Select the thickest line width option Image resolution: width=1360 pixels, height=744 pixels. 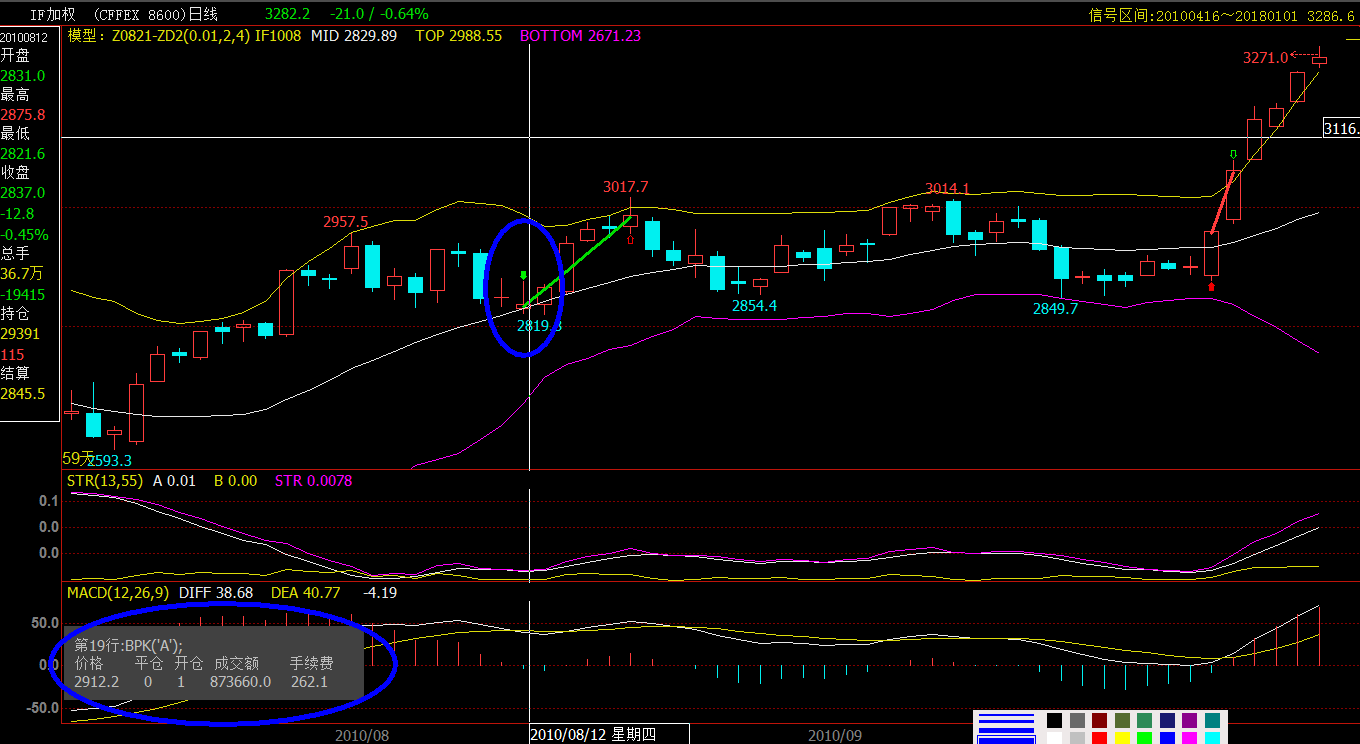(x=1006, y=740)
